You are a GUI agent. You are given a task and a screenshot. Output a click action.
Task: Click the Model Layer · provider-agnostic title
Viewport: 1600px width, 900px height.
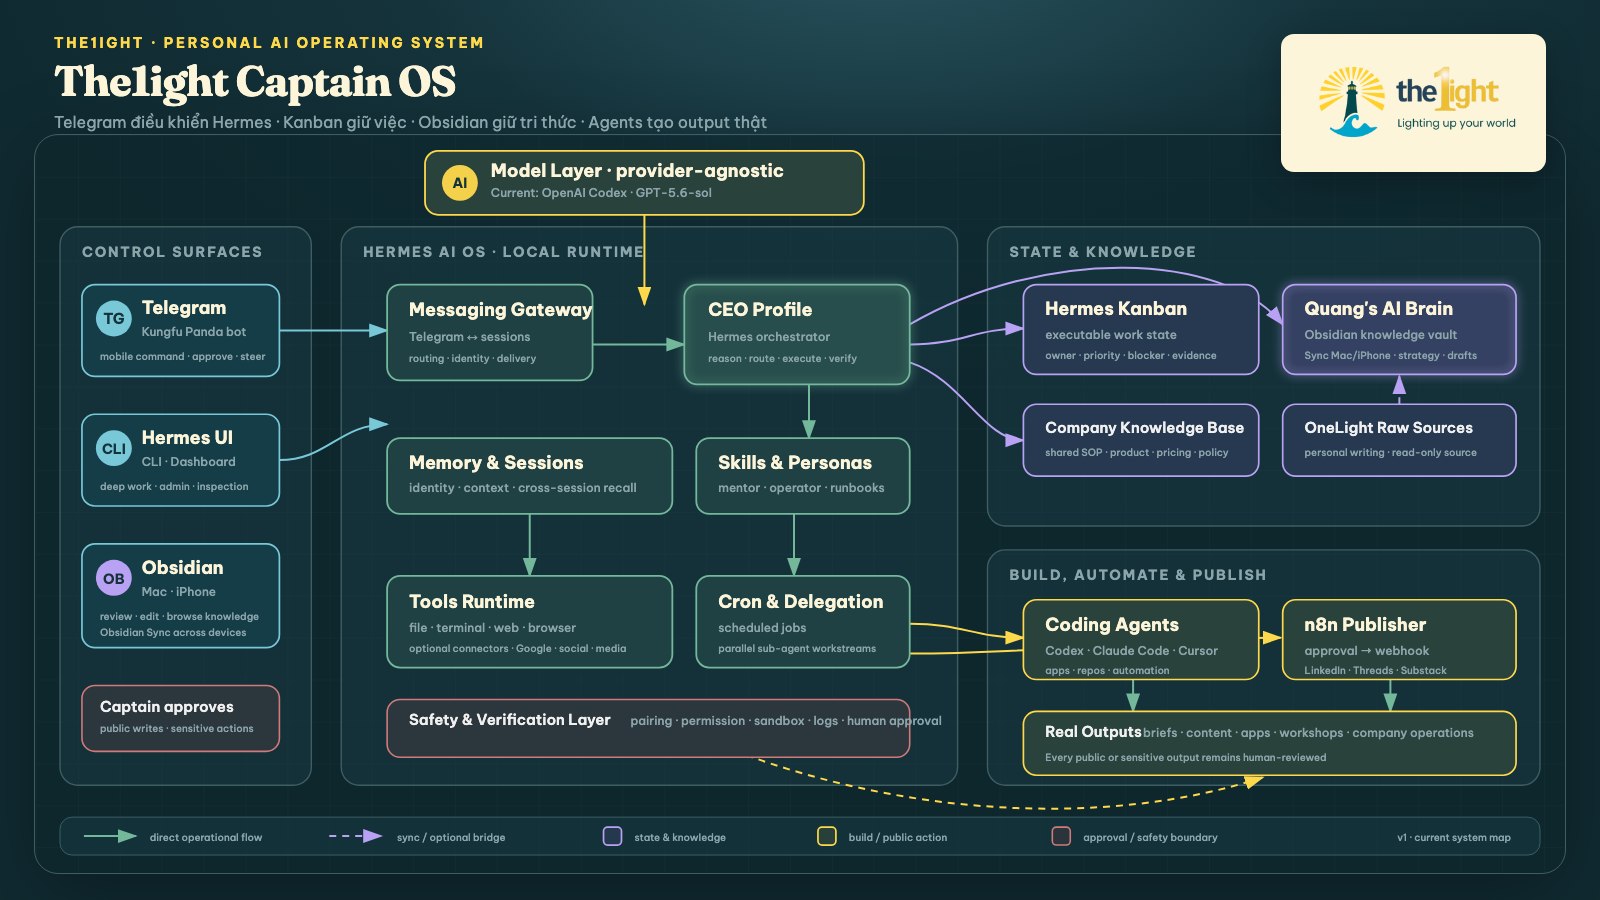point(637,171)
